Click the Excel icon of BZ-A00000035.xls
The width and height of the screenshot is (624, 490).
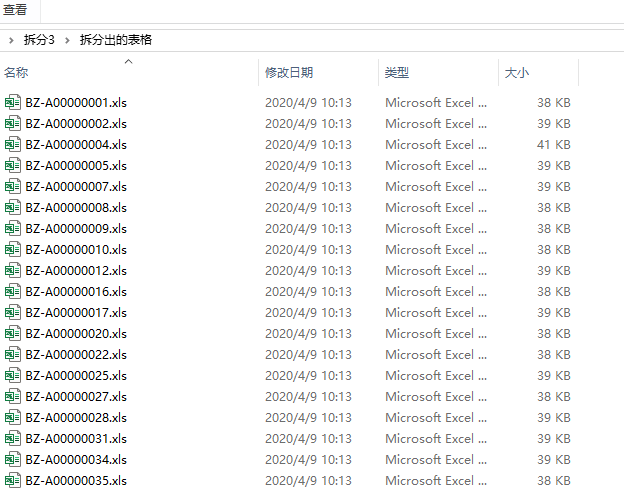pyautogui.click(x=13, y=480)
